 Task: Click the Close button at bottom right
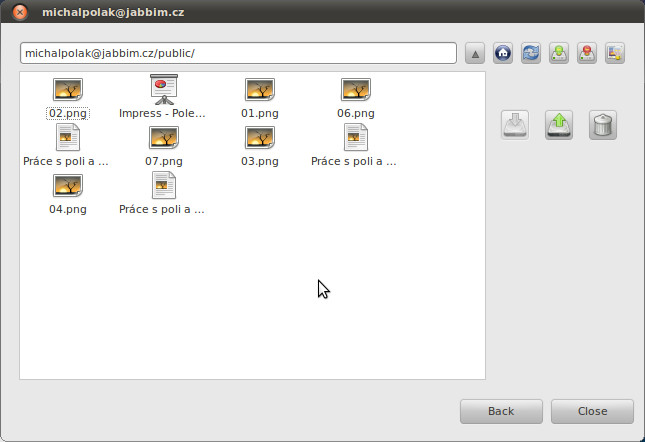[592, 411]
